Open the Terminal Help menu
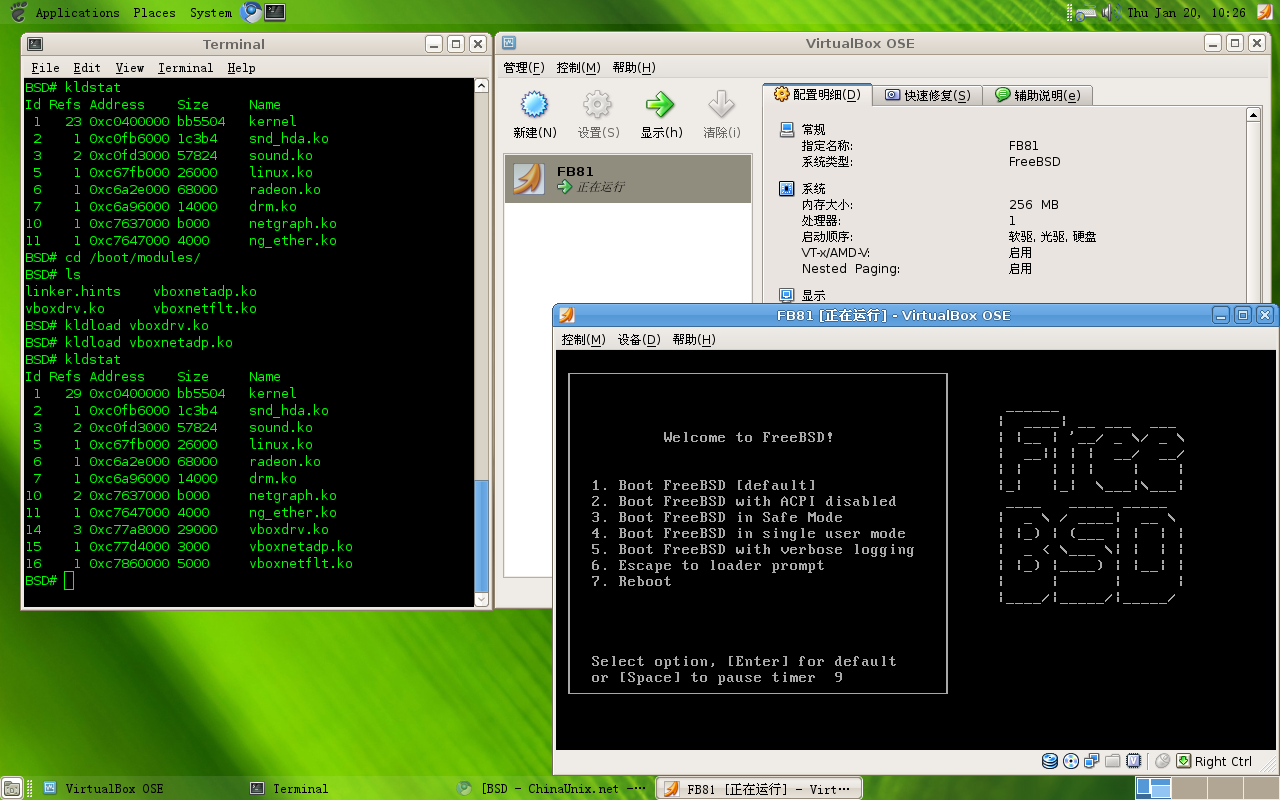1280x800 pixels. [x=241, y=68]
